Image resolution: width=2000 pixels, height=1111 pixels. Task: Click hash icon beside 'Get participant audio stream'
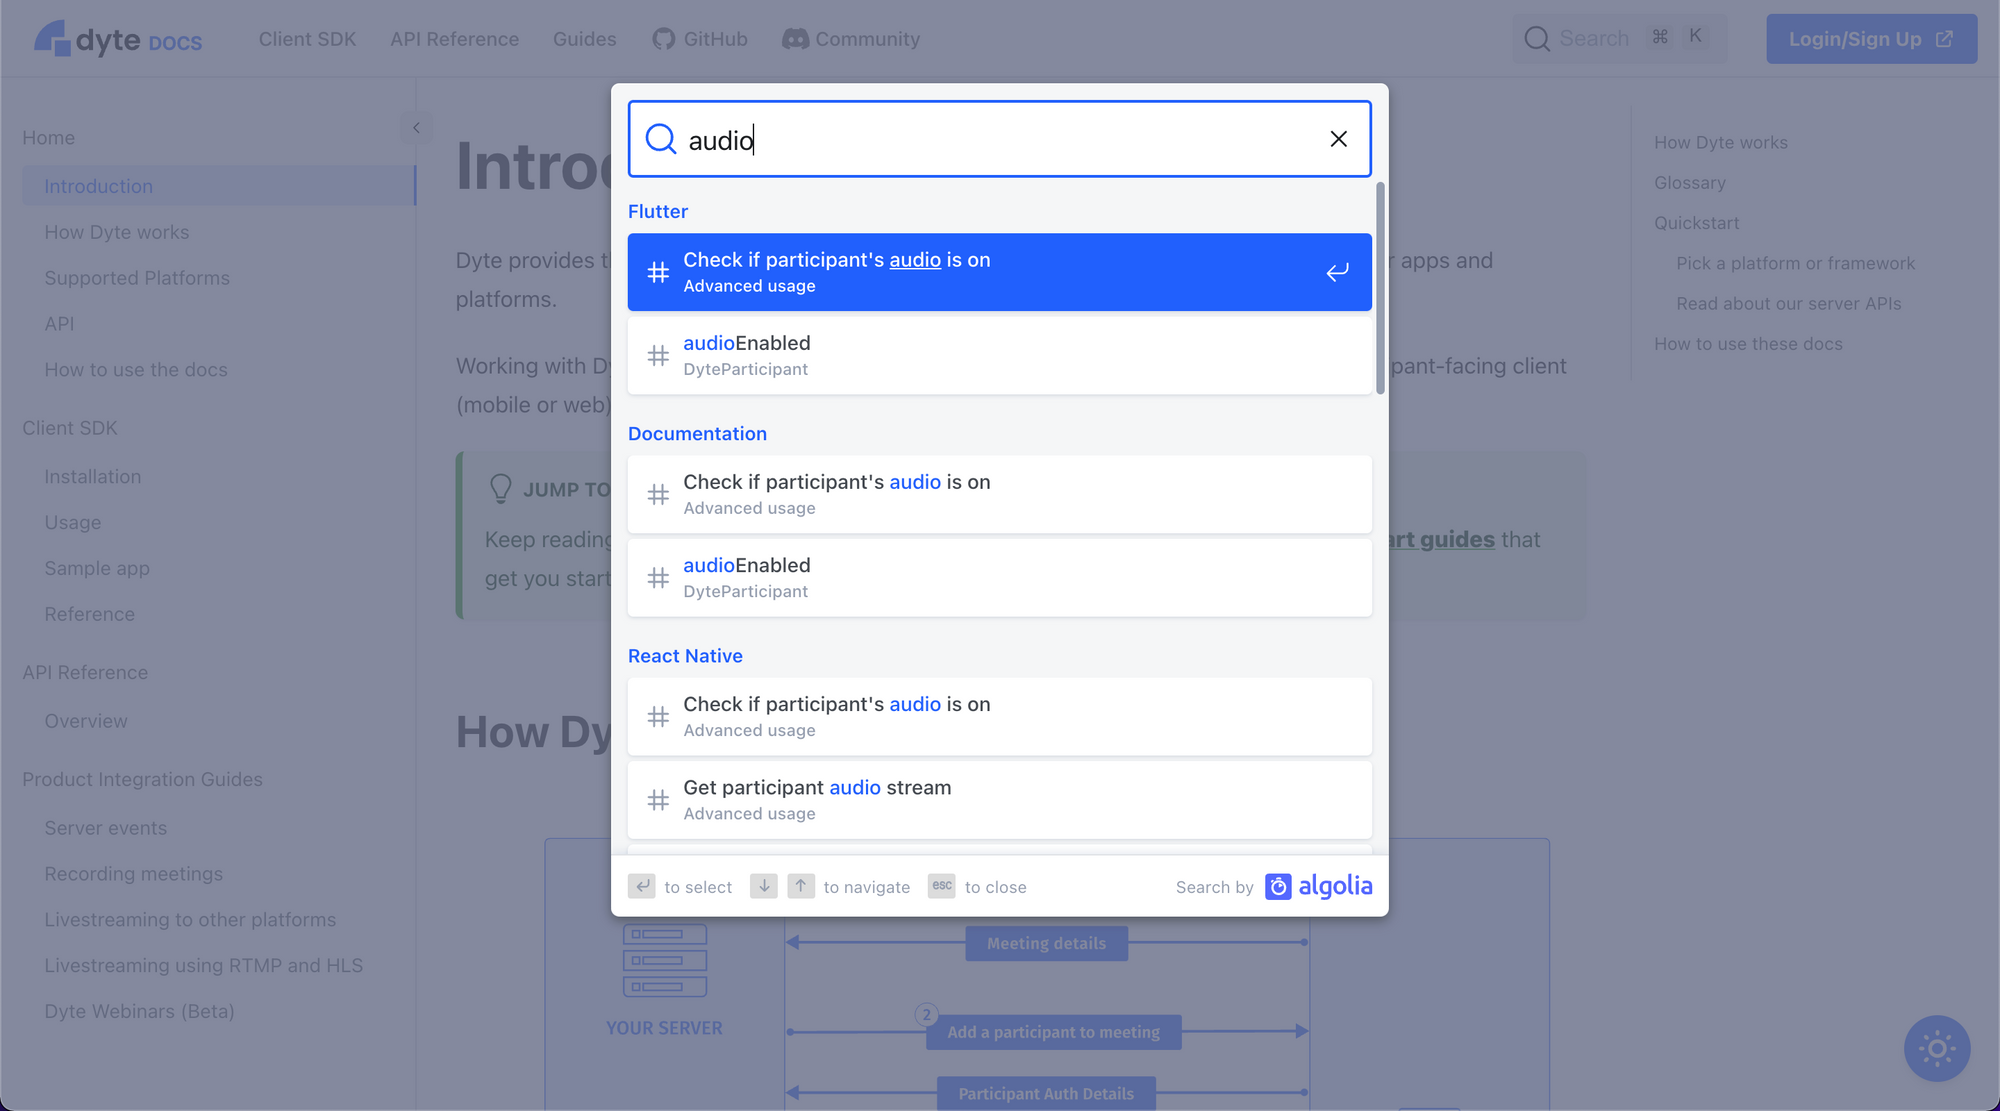pos(658,800)
